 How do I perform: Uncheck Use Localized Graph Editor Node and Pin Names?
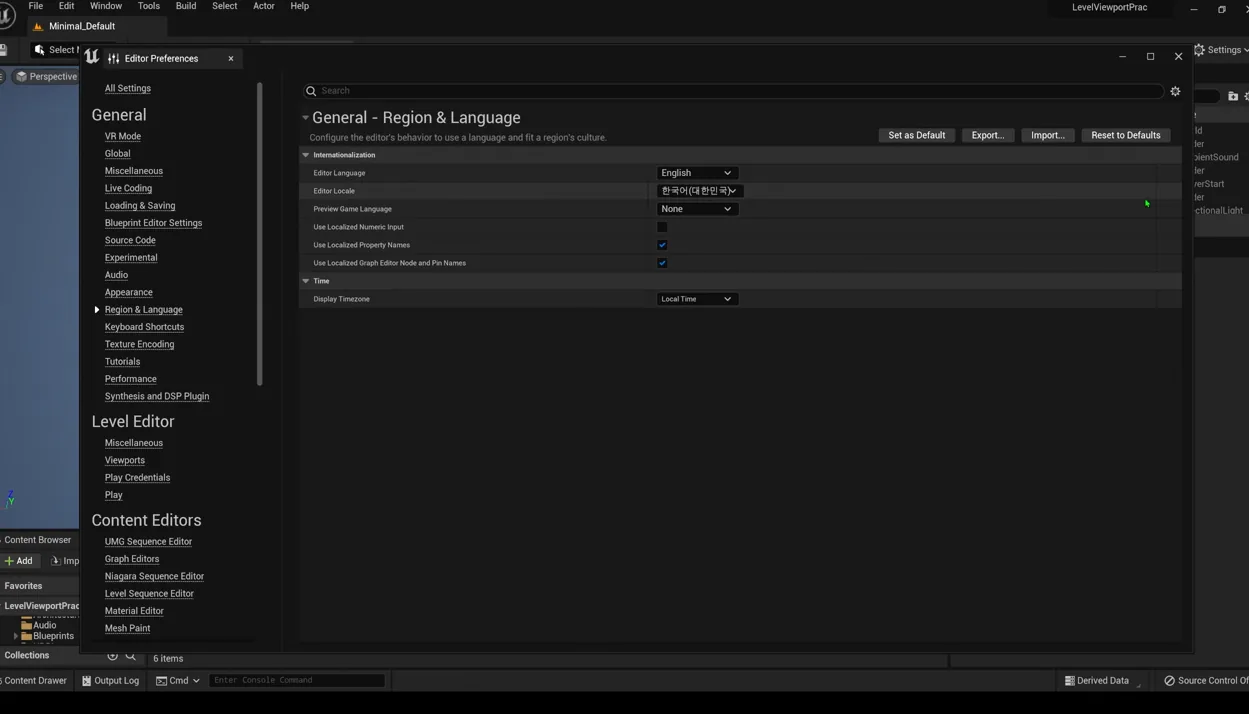click(662, 263)
